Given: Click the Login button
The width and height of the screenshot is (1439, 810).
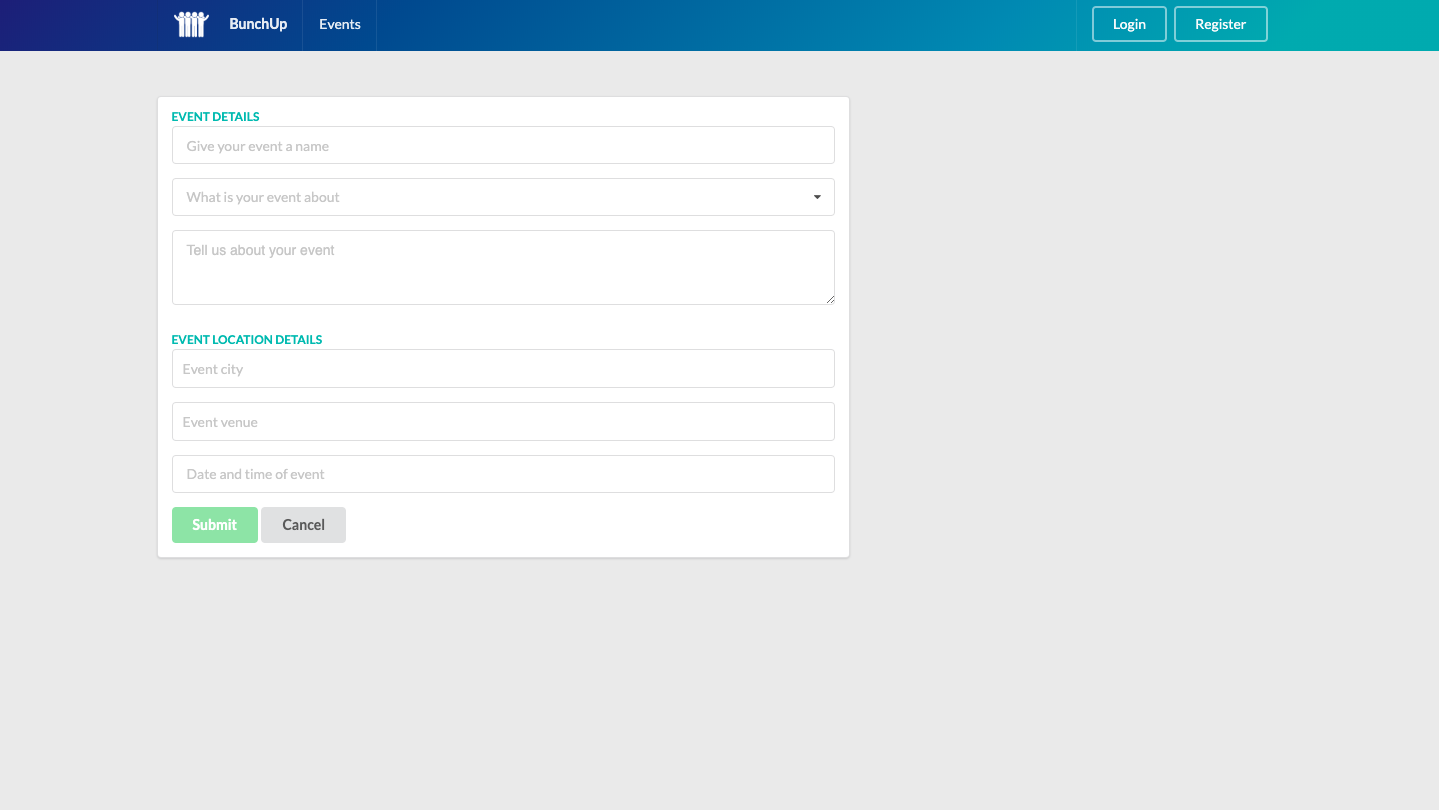Looking at the screenshot, I should click(1129, 24).
